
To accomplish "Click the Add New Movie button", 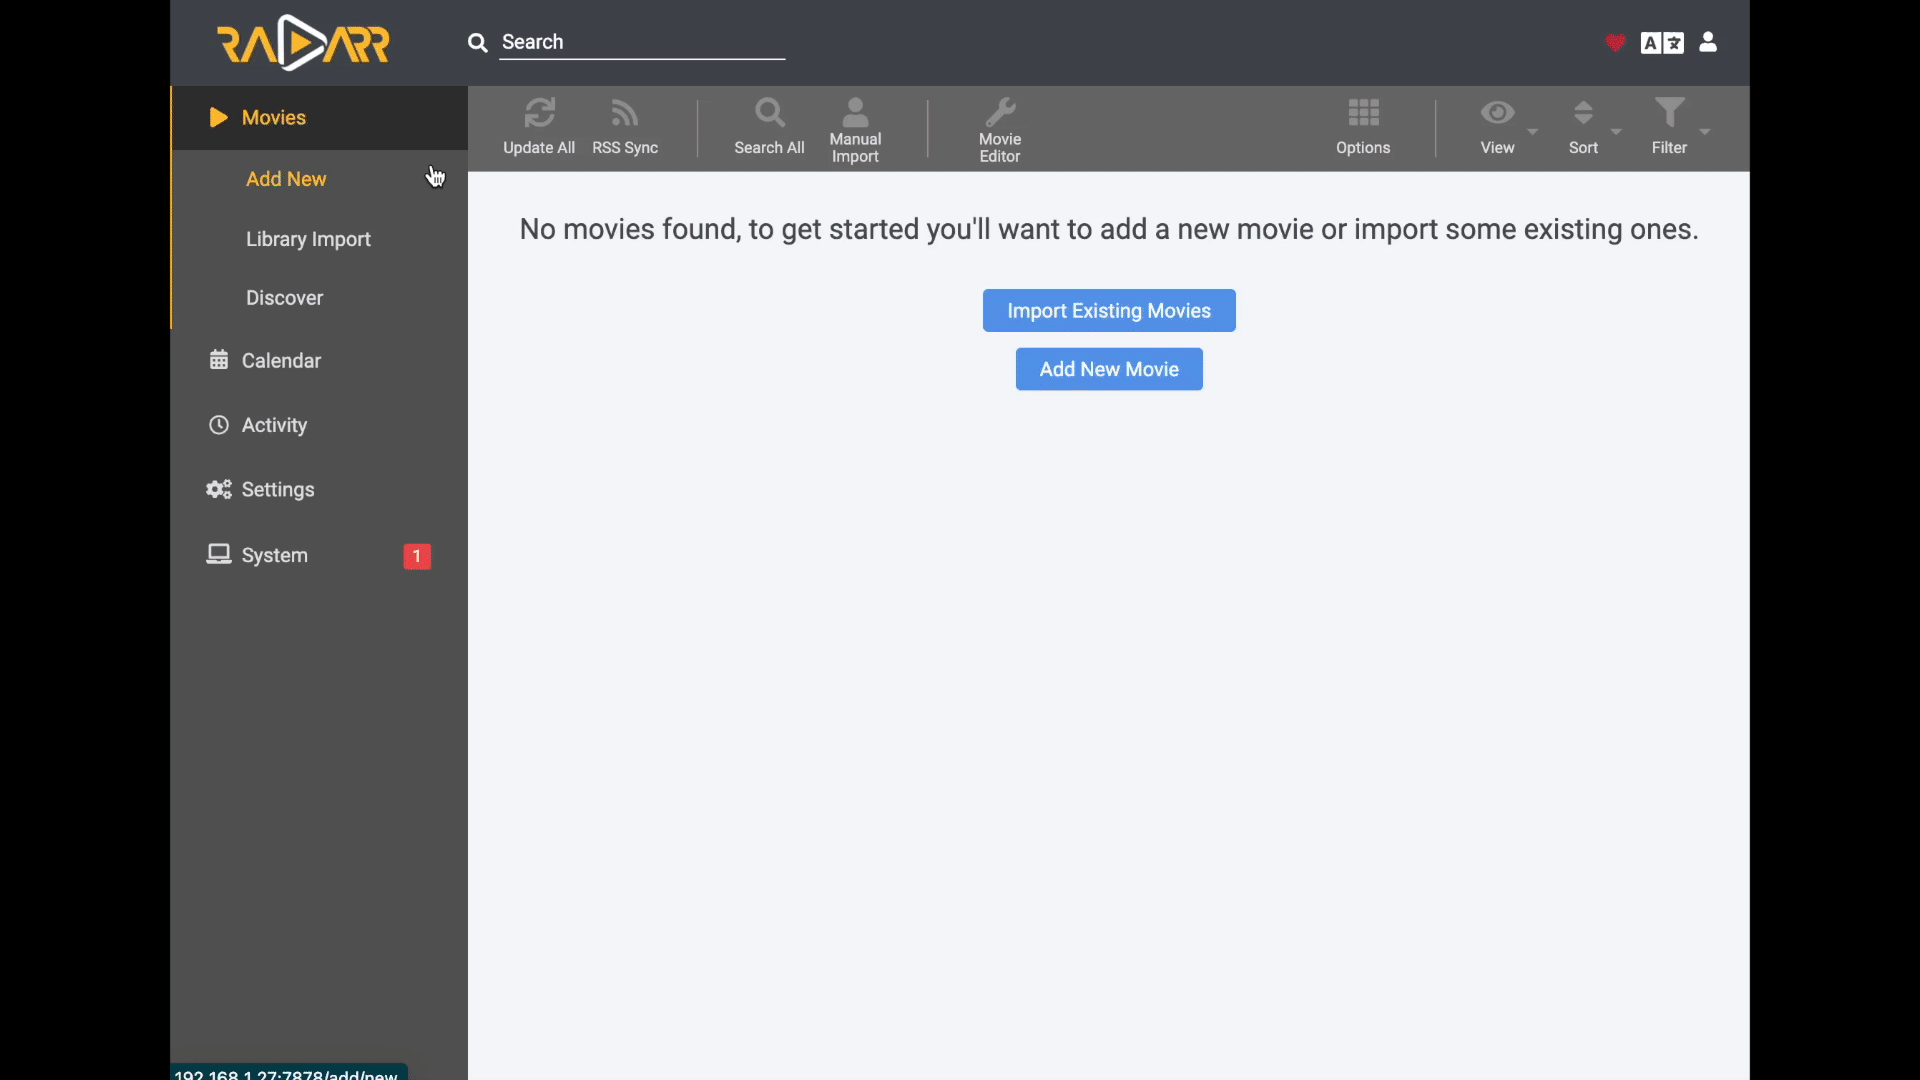I will coord(1109,370).
